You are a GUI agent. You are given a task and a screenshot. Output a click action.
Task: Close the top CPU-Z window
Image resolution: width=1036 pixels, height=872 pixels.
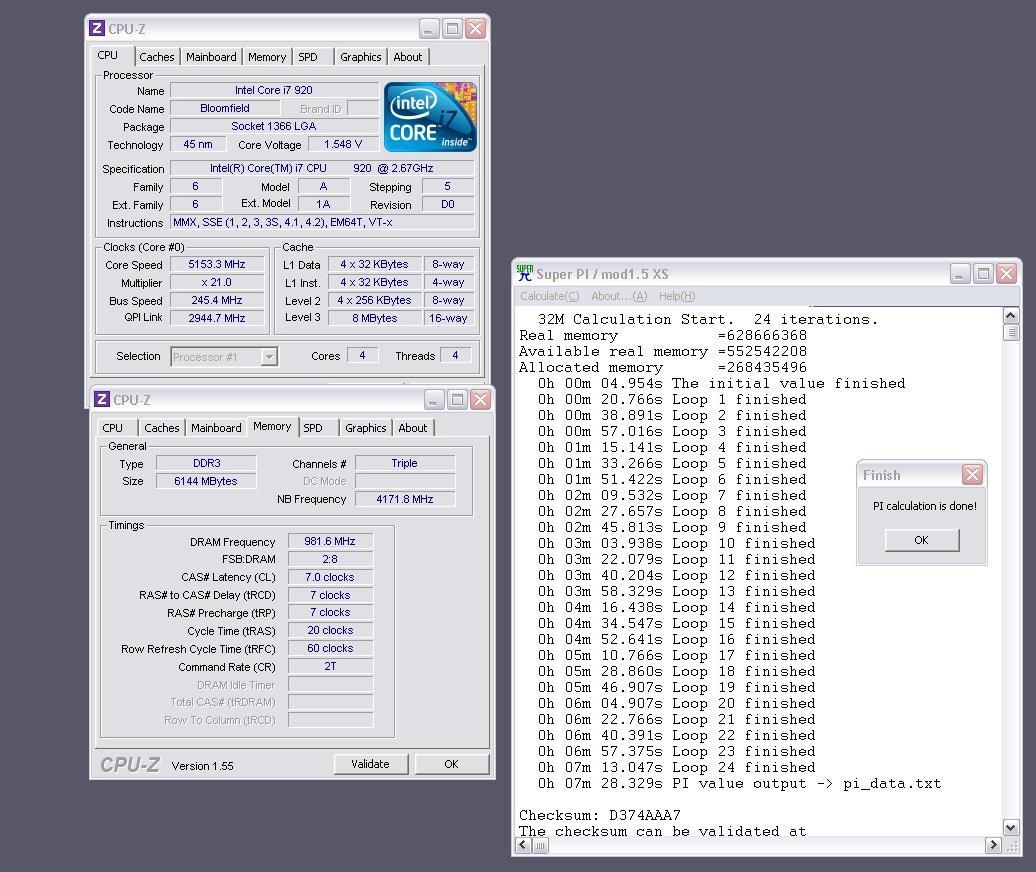pos(475,28)
